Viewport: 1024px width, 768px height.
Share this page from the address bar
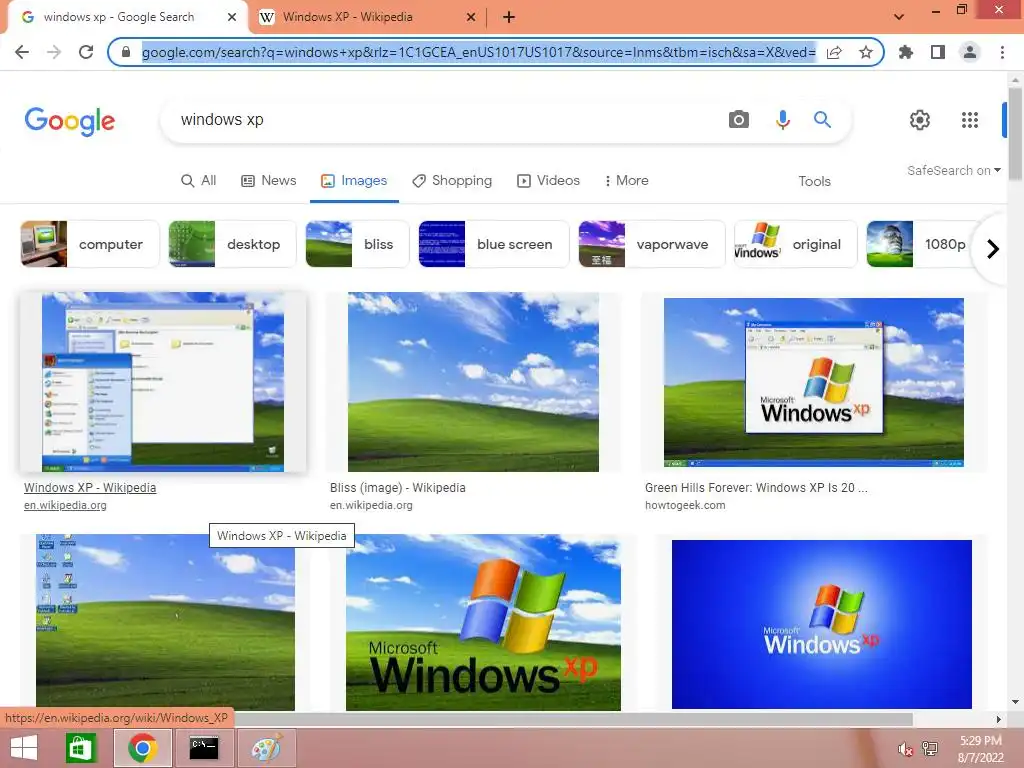[x=834, y=52]
